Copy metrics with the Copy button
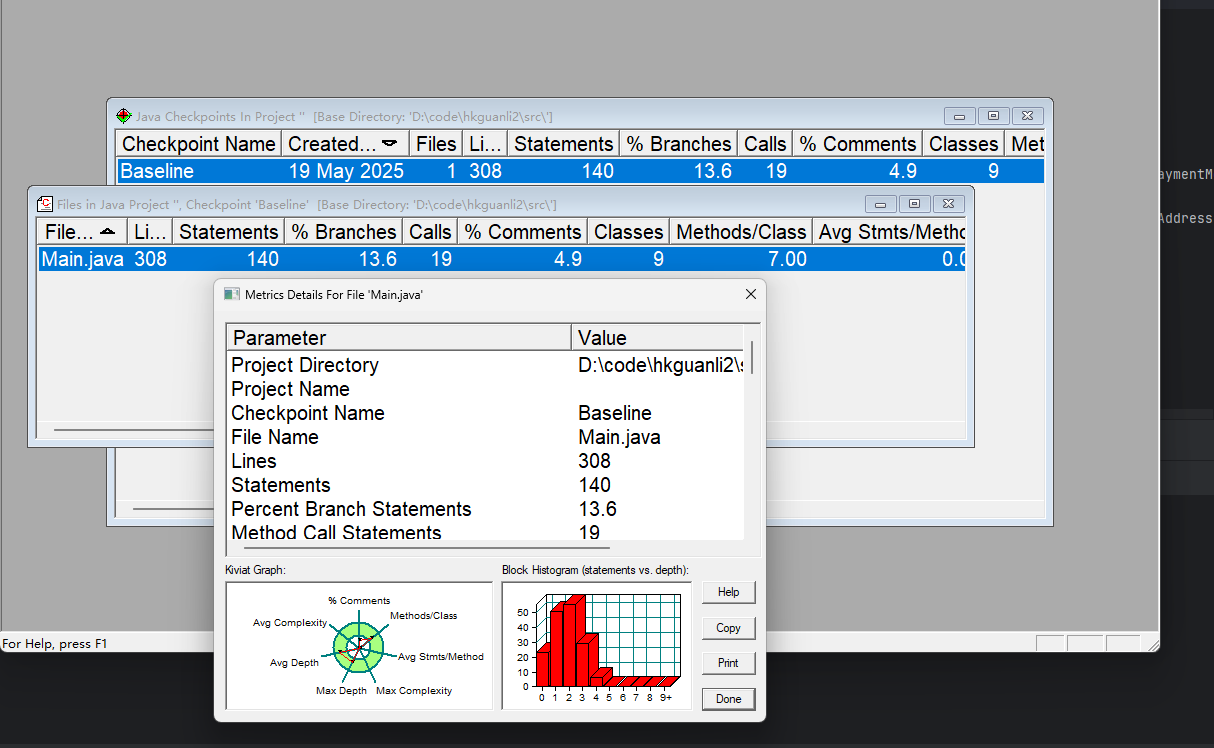1214x748 pixels. point(728,628)
